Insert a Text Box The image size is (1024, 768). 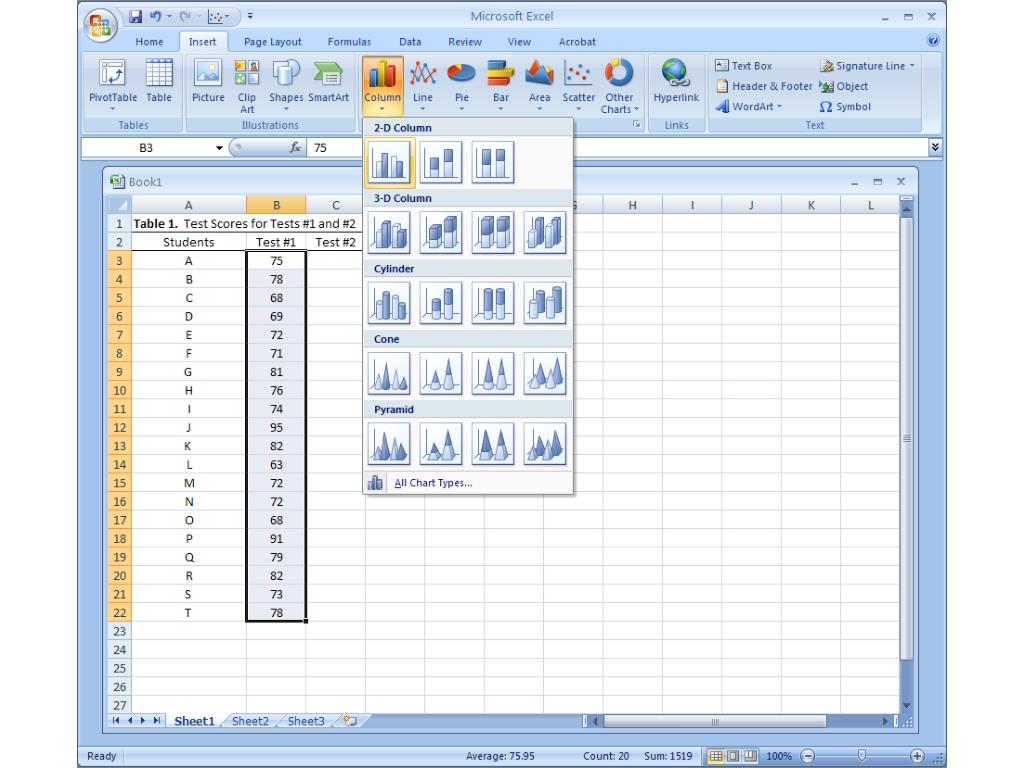(743, 65)
